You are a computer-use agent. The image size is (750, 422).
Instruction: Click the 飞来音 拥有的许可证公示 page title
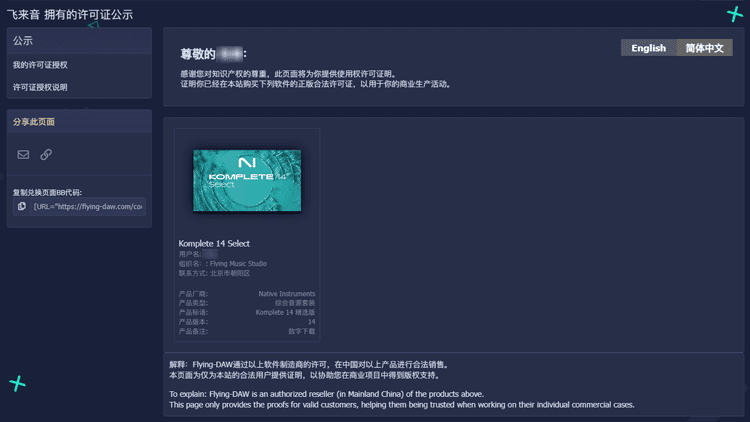[69, 15]
